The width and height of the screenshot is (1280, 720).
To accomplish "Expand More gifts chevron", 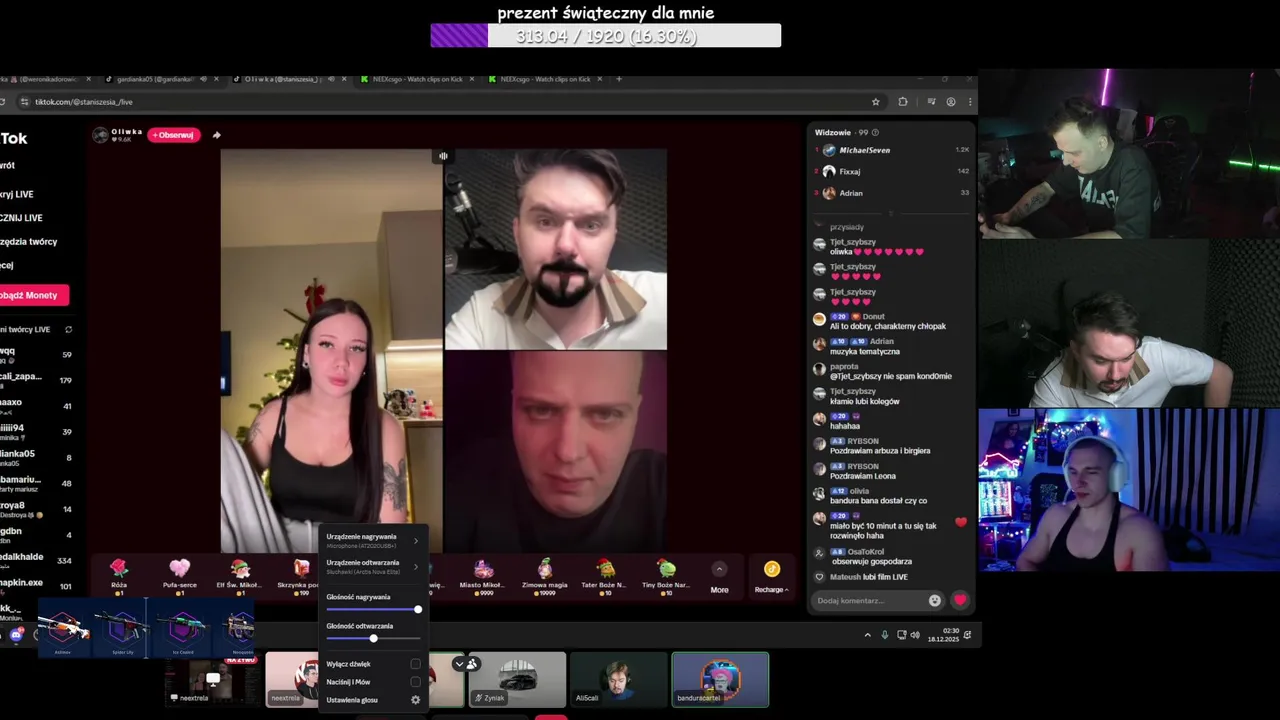I will click(719, 569).
